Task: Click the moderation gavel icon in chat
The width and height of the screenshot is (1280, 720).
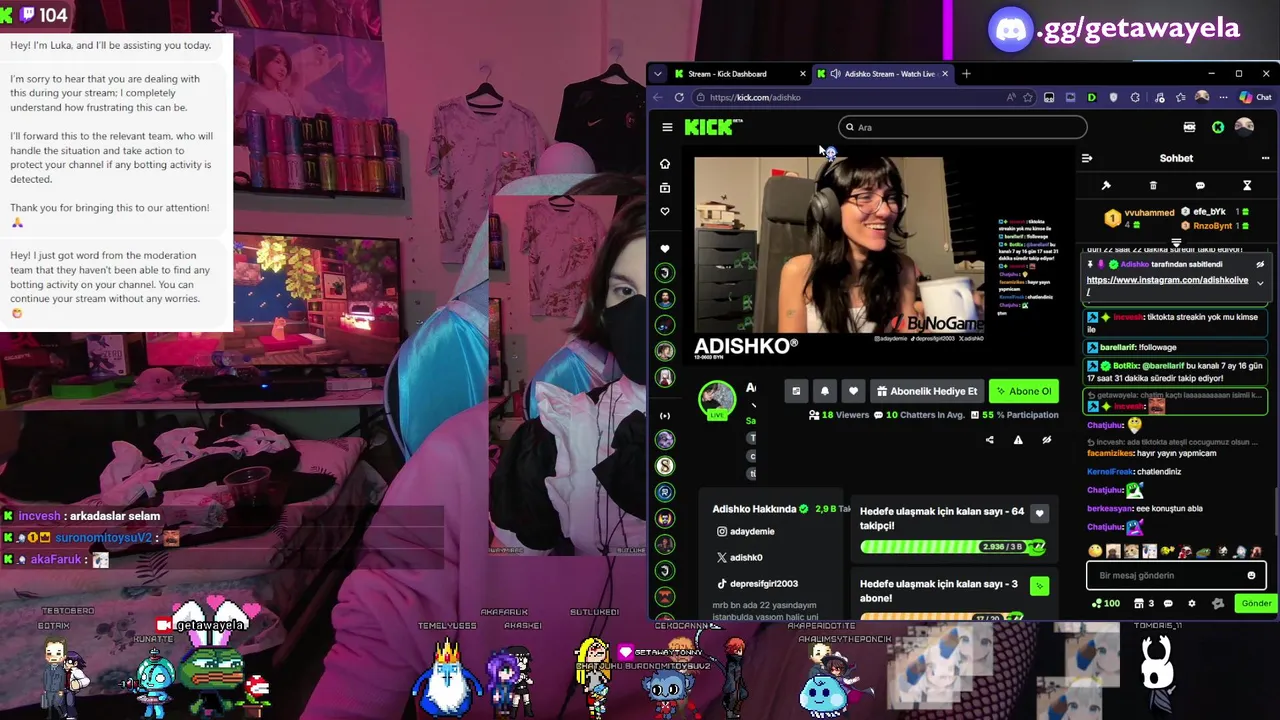Action: [1106, 186]
